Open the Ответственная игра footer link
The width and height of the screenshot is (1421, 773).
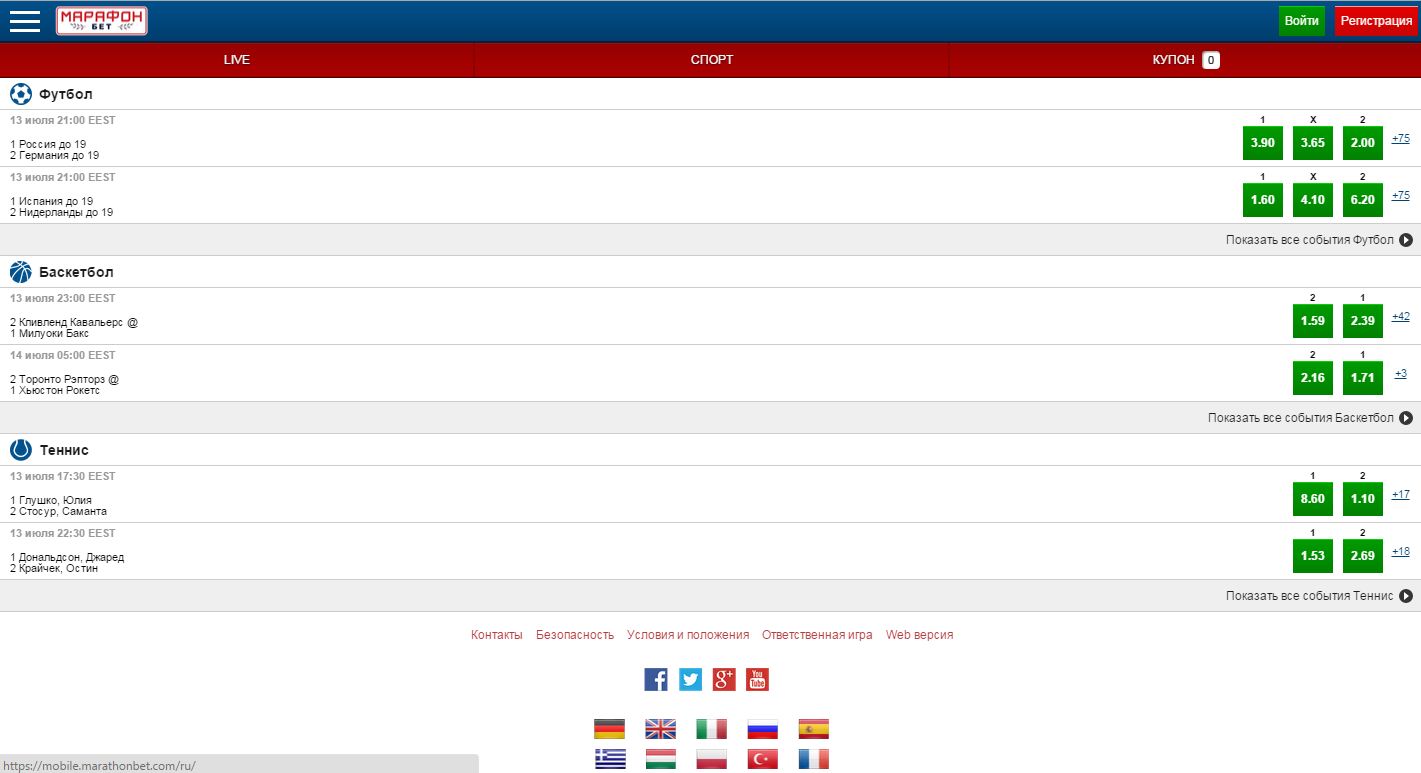[817, 635]
